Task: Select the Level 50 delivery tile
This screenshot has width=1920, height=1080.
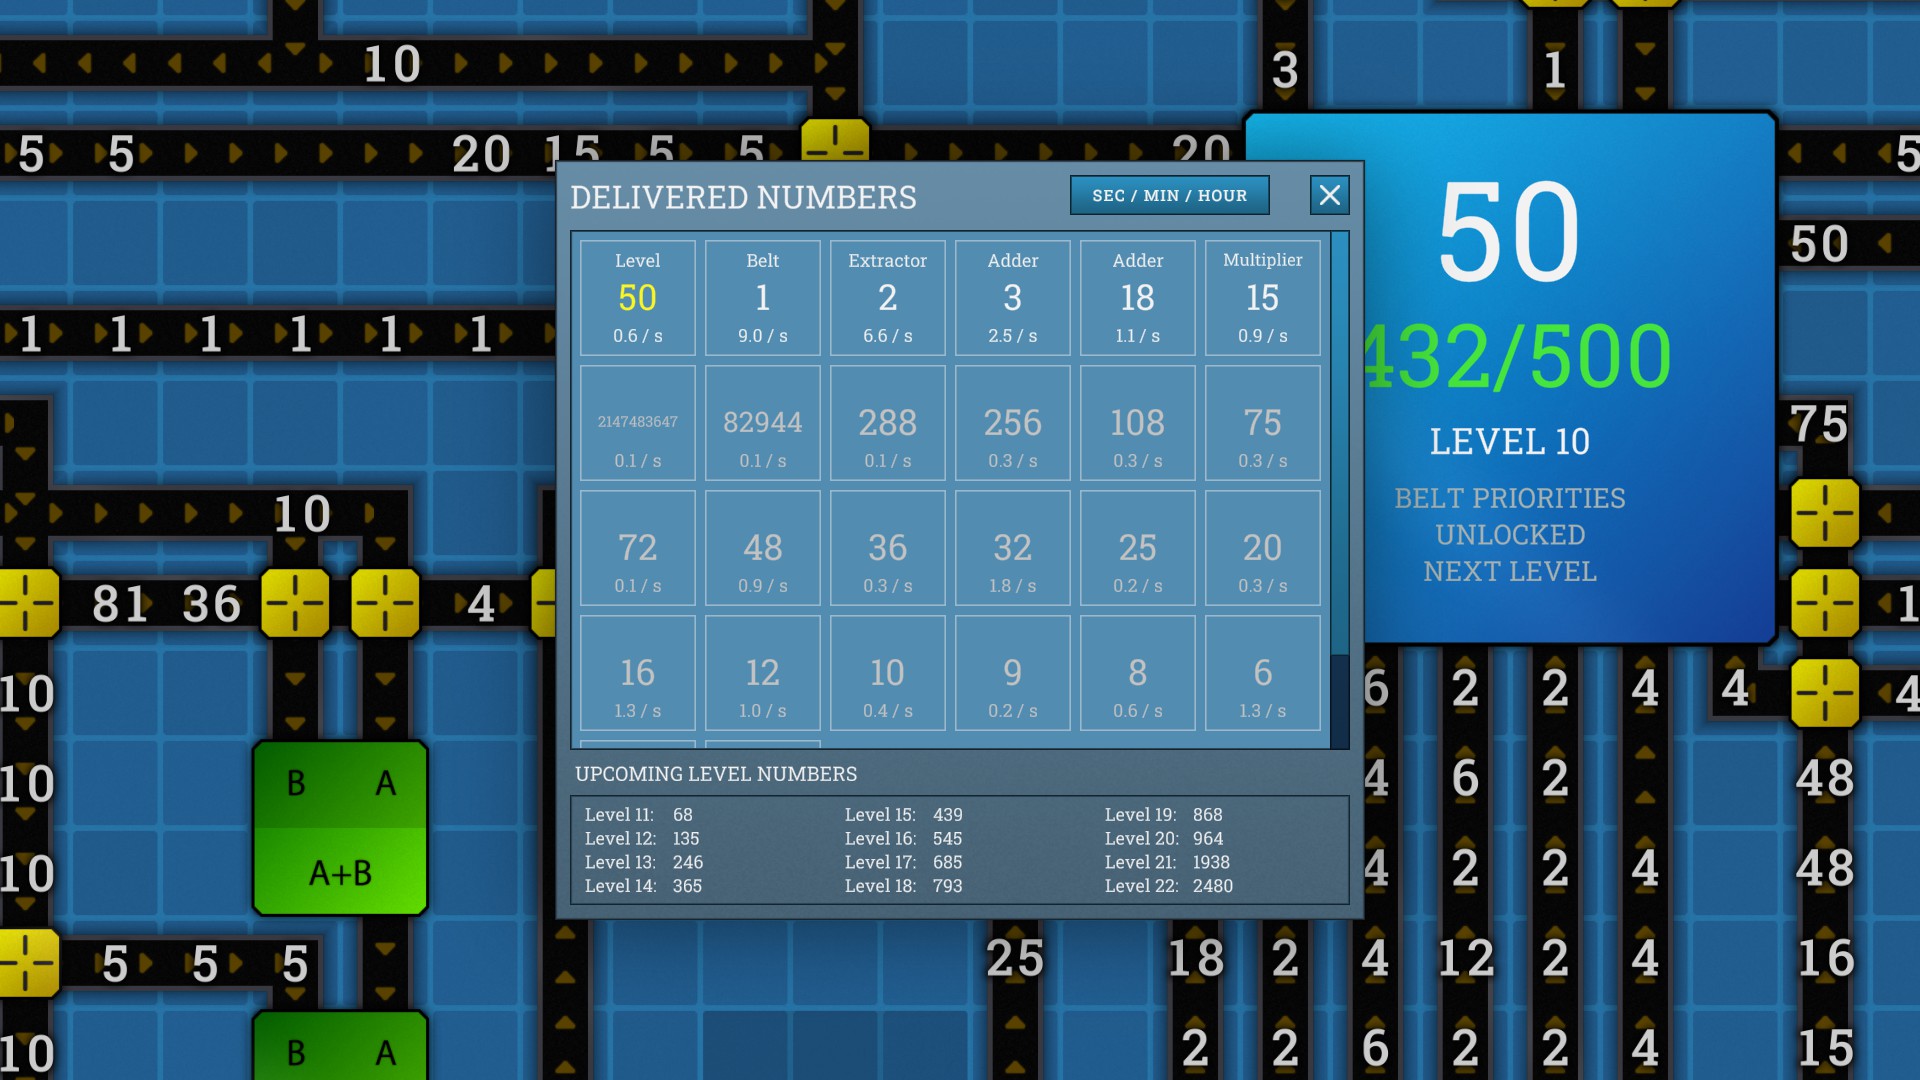Action: pyautogui.click(x=637, y=298)
